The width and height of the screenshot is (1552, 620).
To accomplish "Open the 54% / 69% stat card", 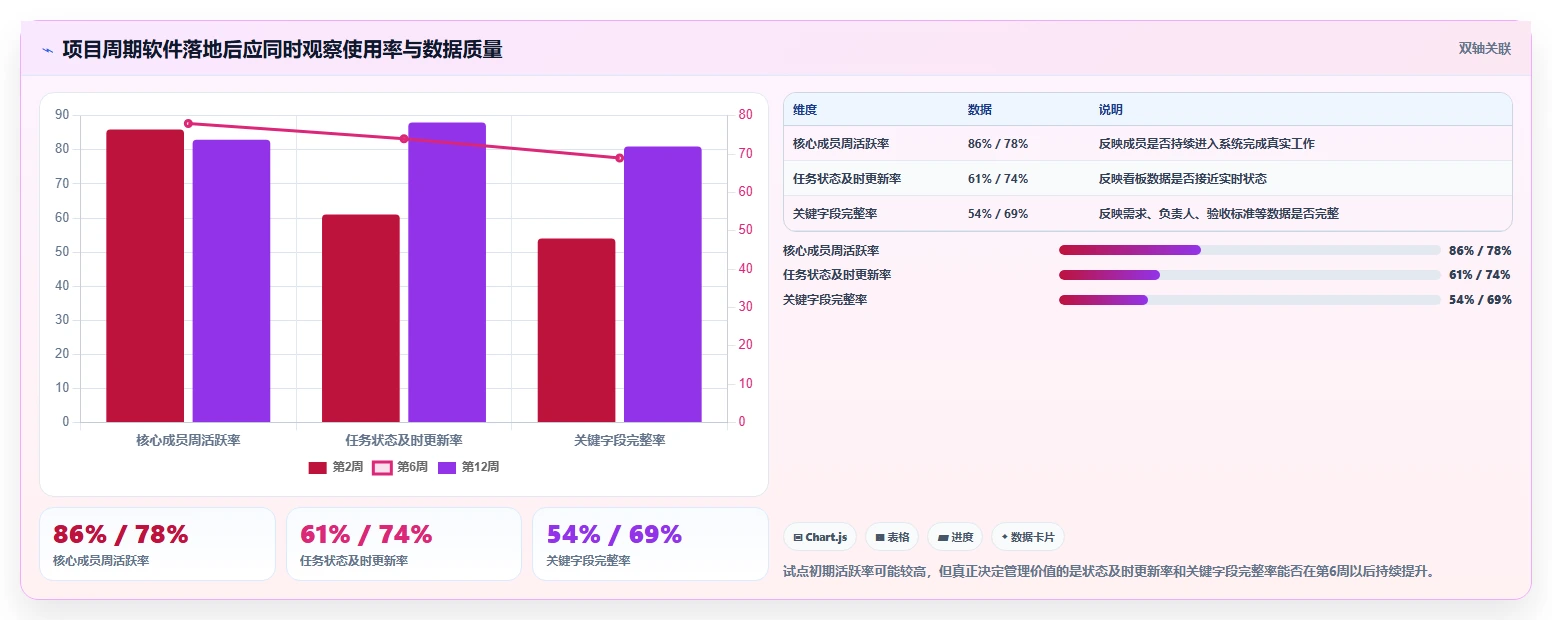I will tap(650, 544).
